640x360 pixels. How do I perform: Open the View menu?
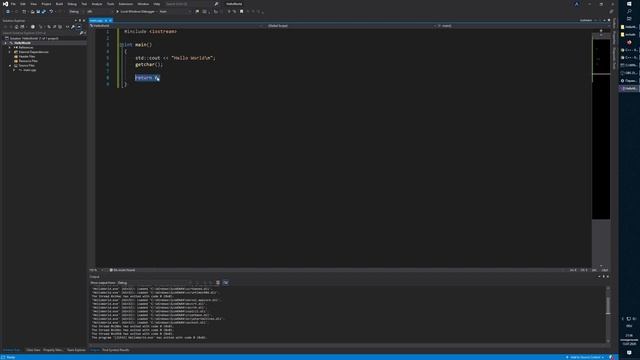click(x=33, y=4)
